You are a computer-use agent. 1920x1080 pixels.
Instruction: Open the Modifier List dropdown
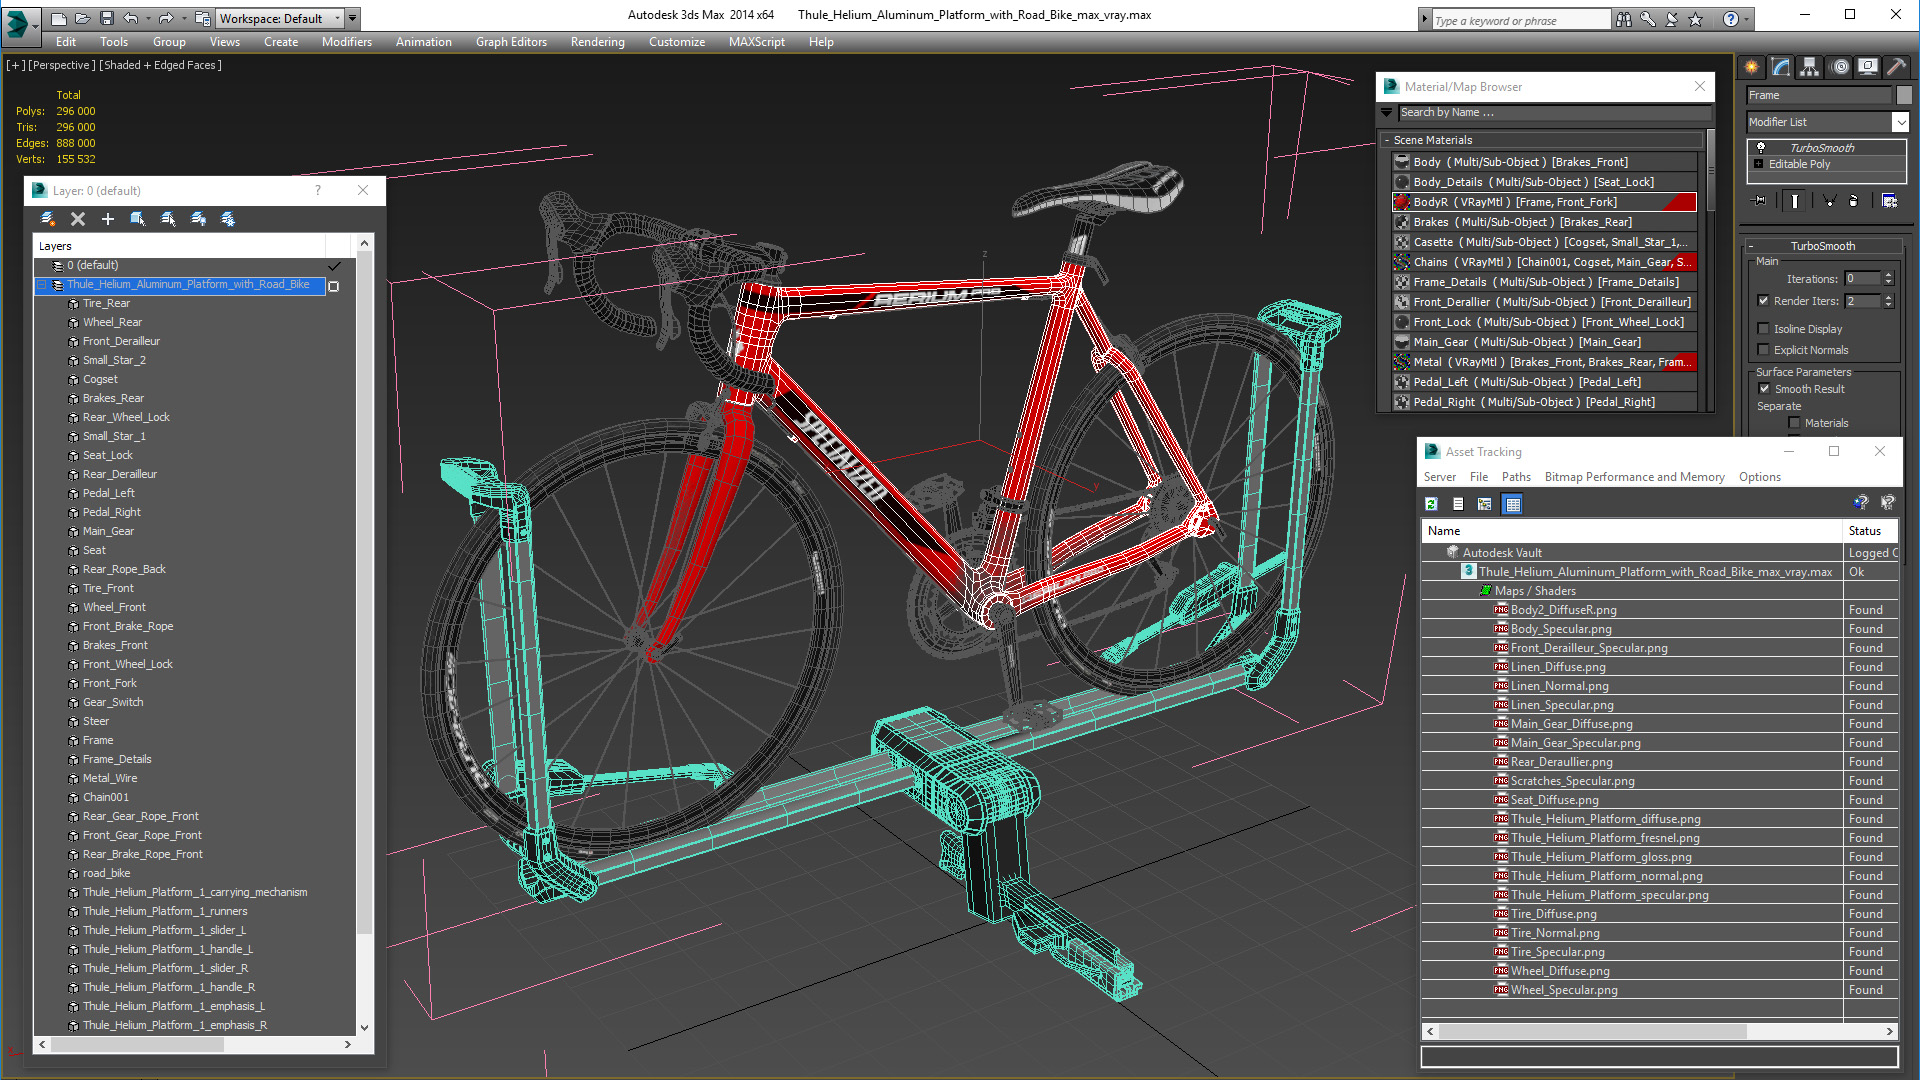[x=1900, y=122]
